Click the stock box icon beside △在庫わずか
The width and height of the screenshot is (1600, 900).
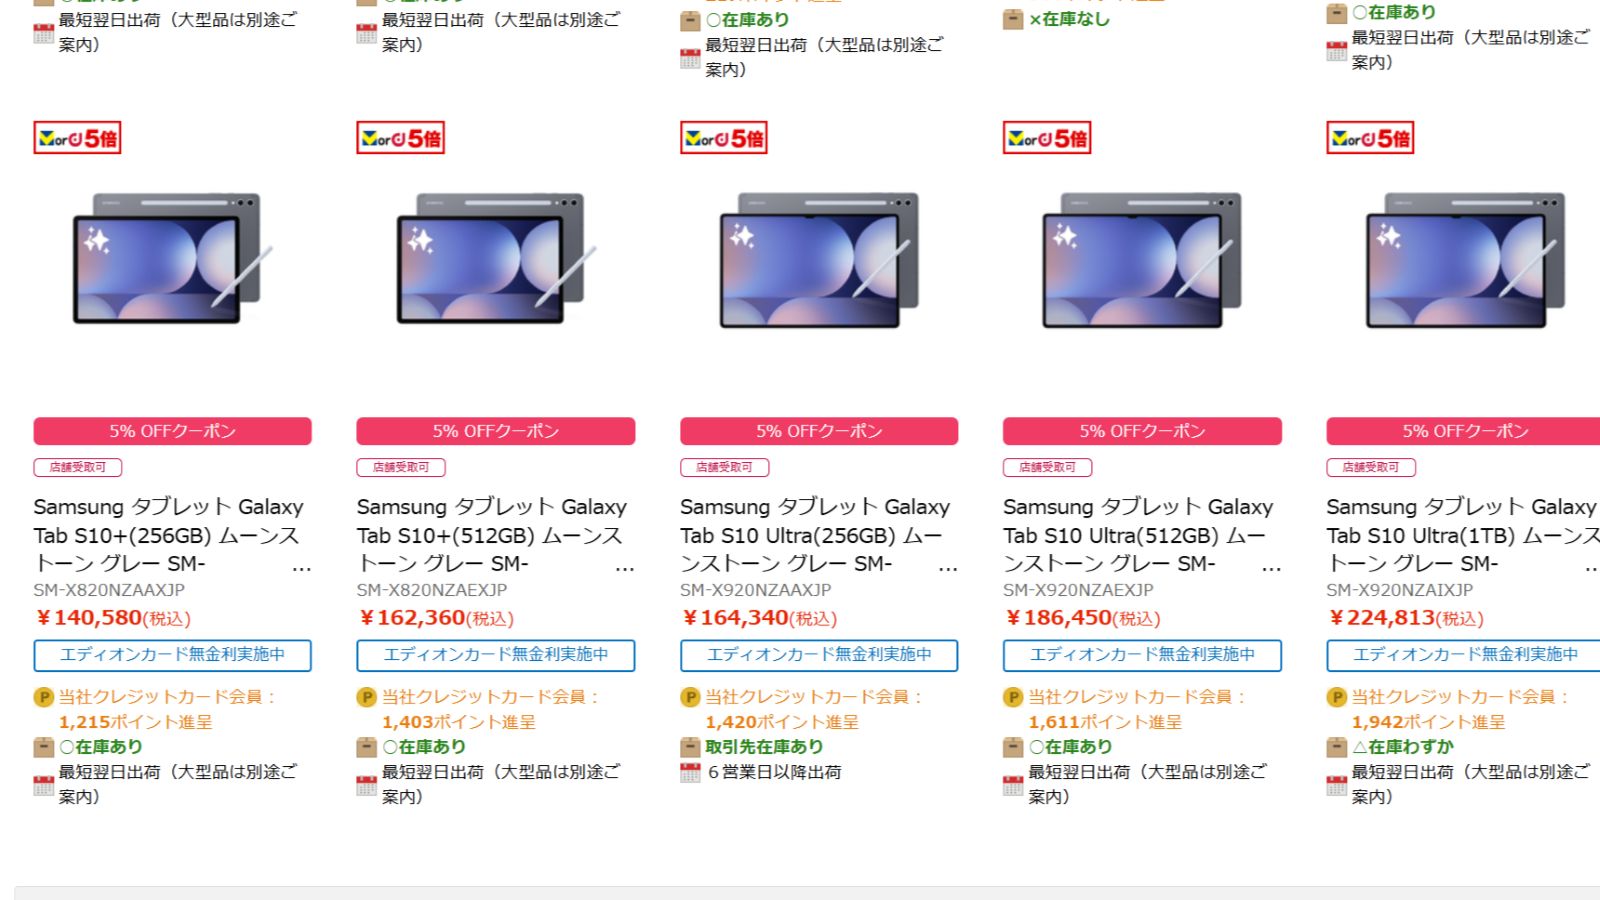(x=1336, y=747)
